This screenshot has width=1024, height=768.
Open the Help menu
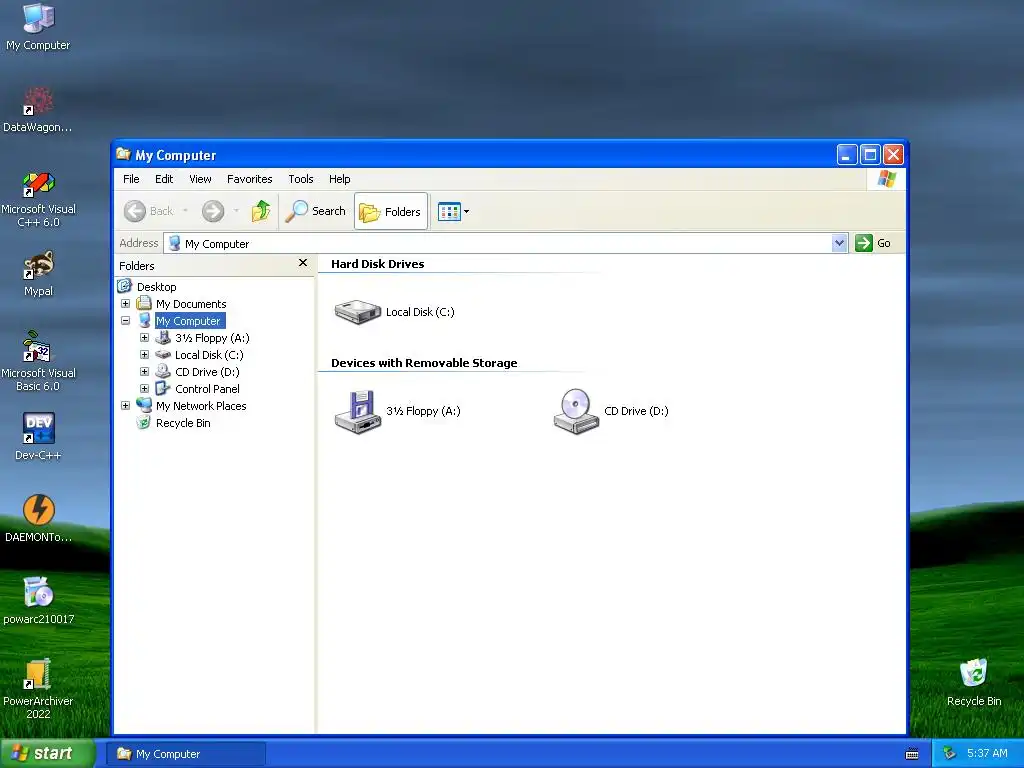tap(340, 179)
